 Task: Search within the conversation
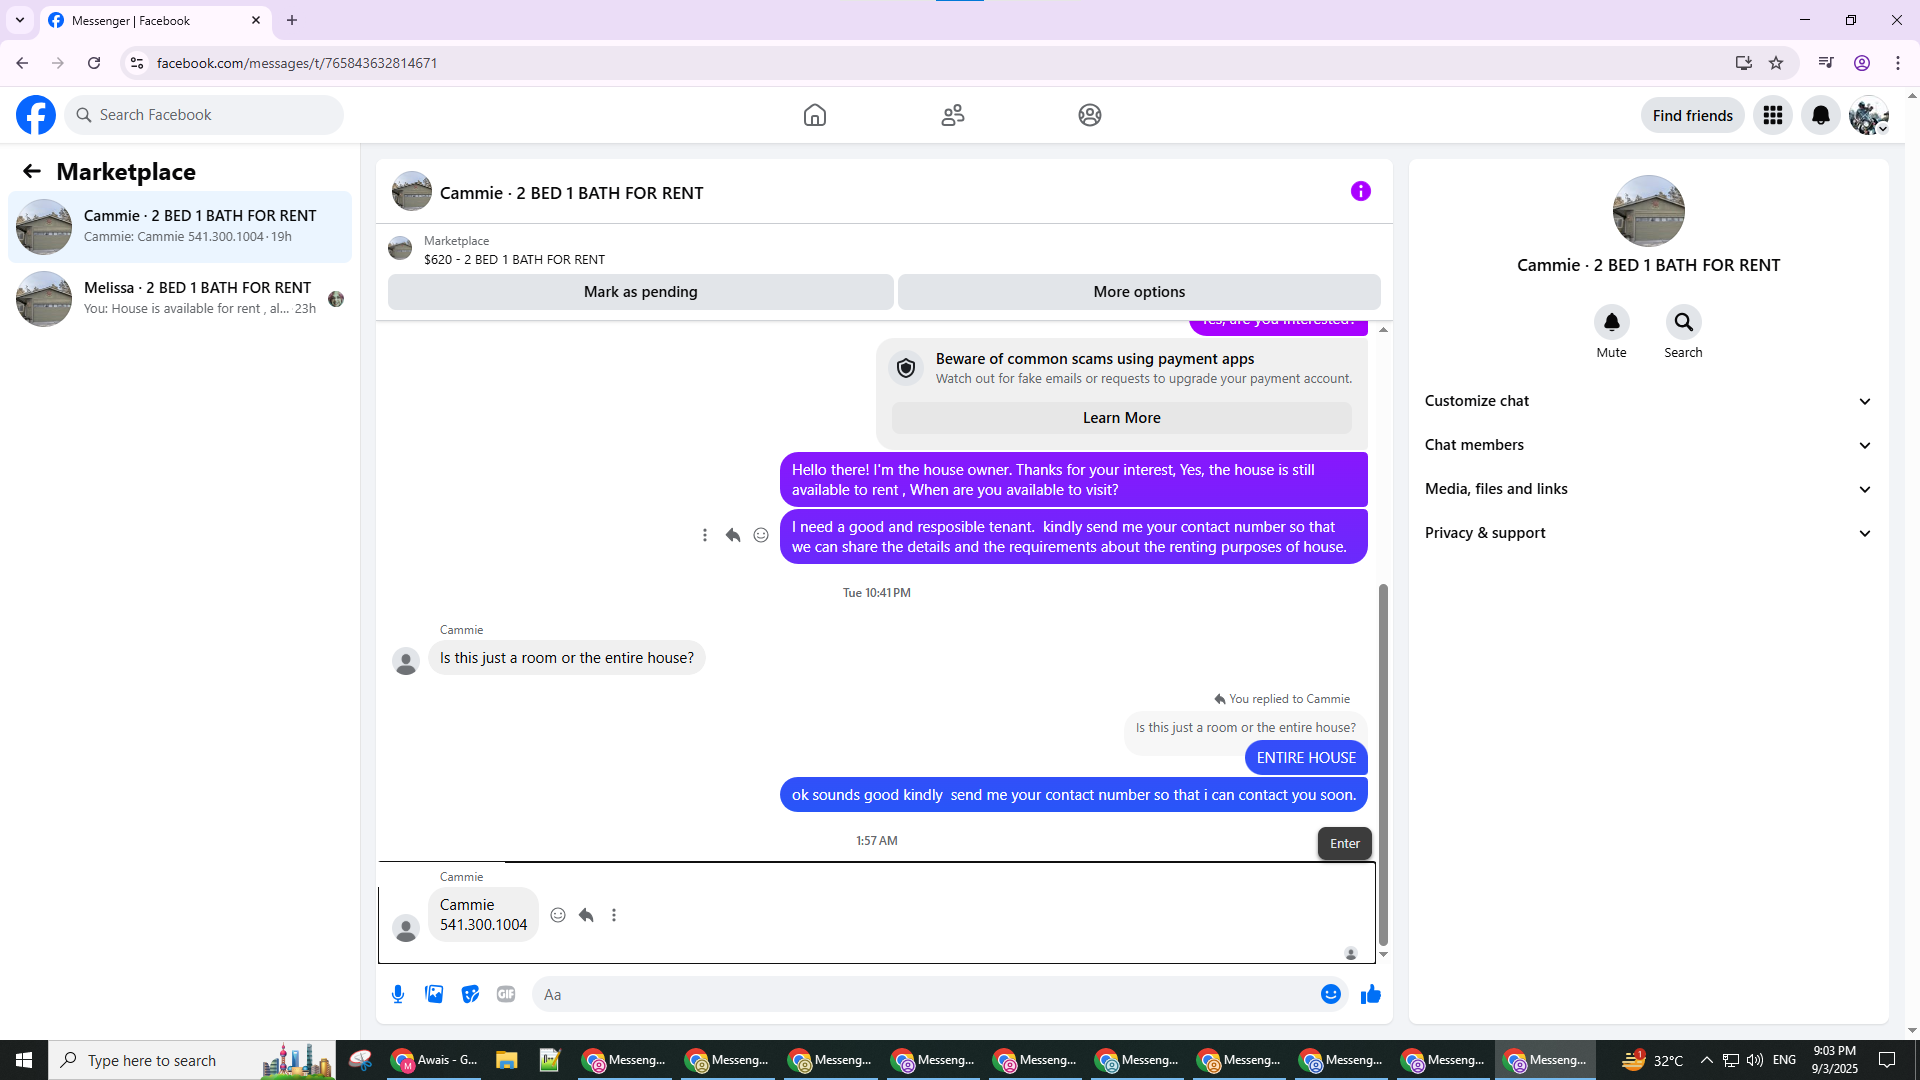[1684, 322]
